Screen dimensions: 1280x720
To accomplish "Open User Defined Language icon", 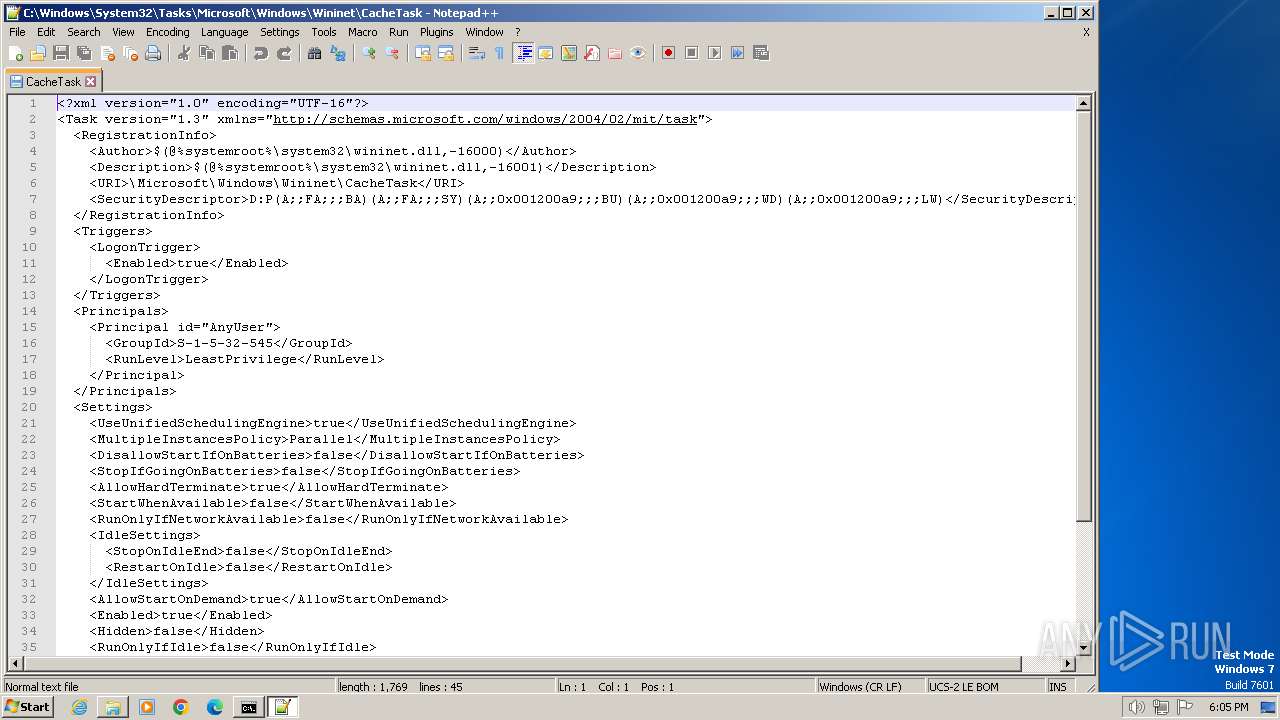I will (546, 53).
